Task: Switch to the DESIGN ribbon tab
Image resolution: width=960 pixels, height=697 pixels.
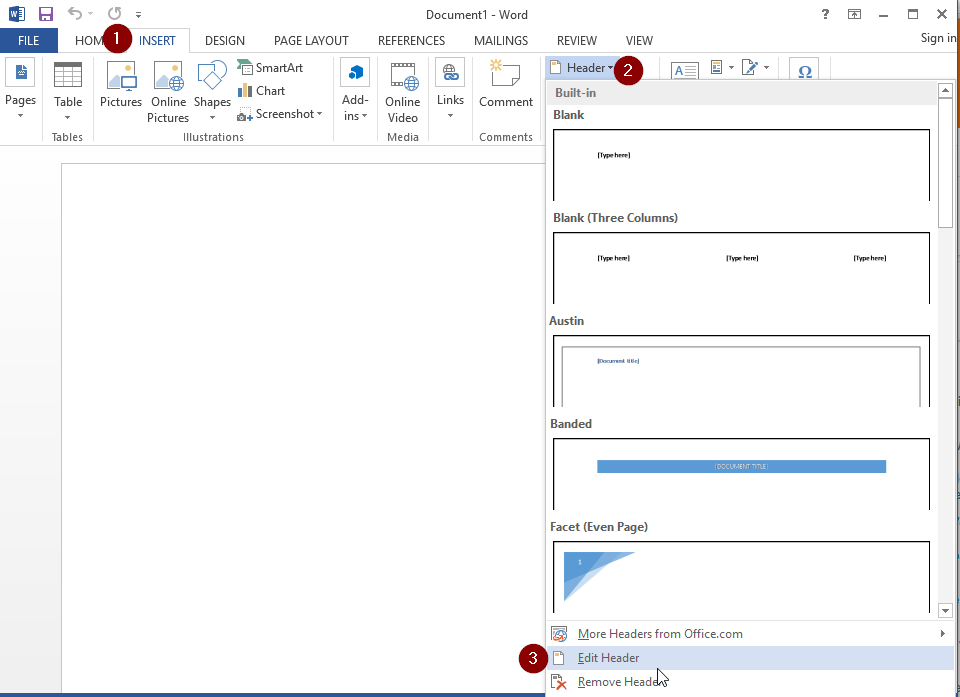Action: 225,40
